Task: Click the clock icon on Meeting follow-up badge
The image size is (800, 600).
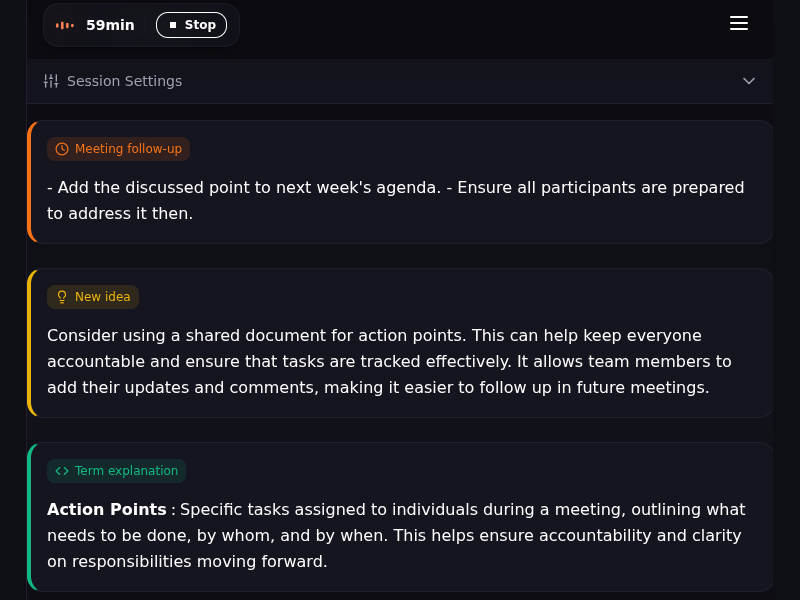Action: click(x=62, y=148)
